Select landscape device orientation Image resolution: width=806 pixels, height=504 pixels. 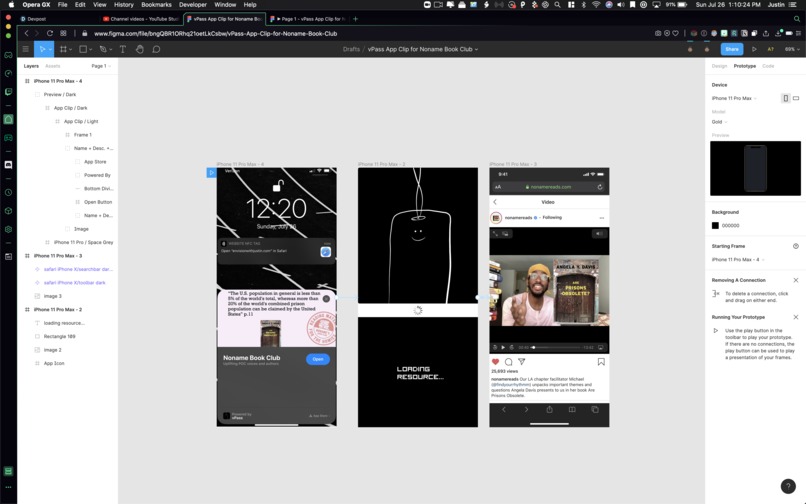point(796,98)
